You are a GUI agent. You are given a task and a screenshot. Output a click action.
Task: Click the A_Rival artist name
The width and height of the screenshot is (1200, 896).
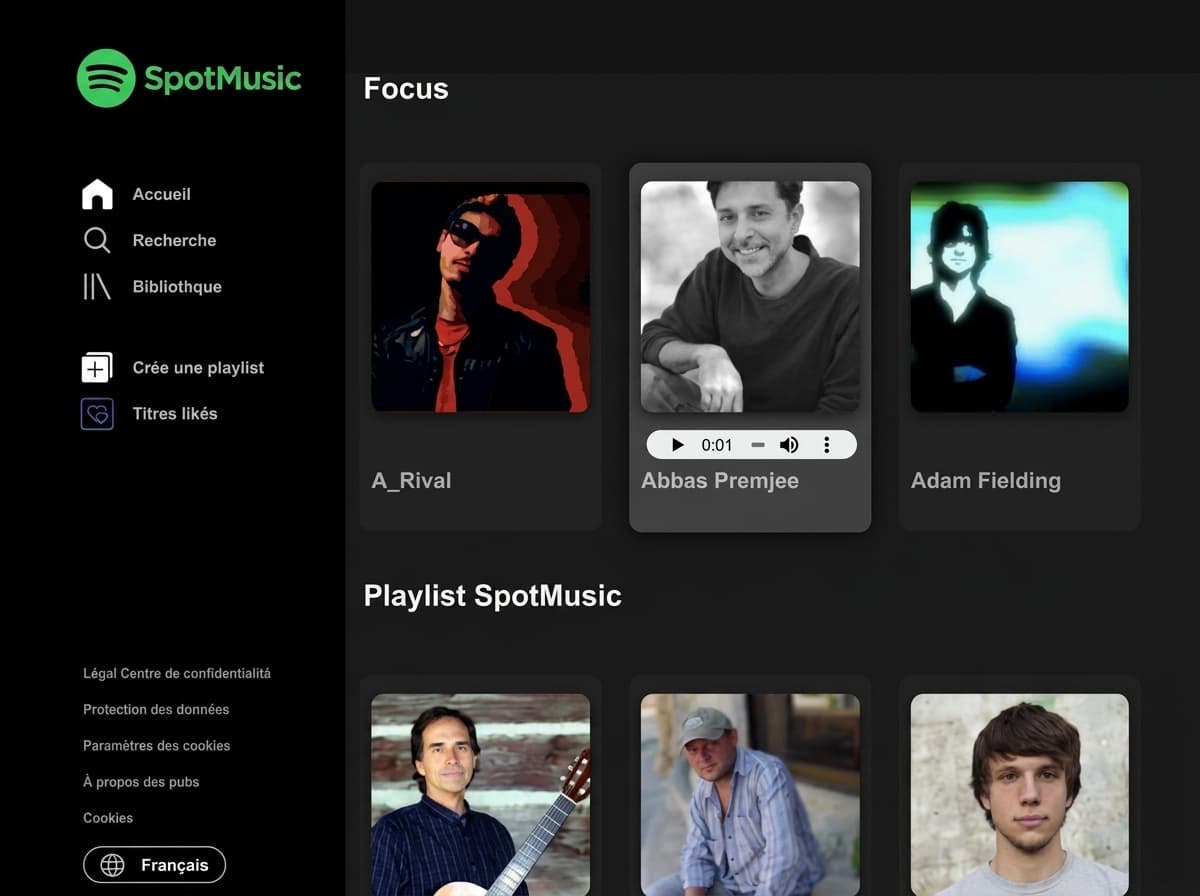pyautogui.click(x=412, y=481)
